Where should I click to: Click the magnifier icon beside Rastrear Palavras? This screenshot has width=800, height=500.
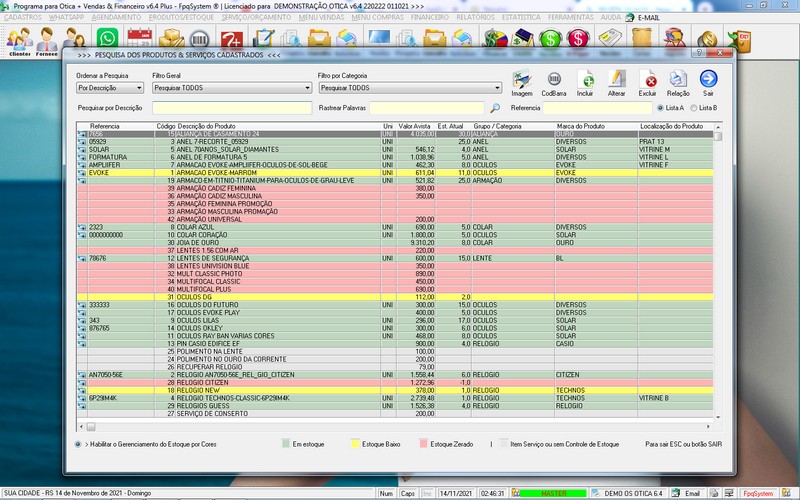pos(495,107)
